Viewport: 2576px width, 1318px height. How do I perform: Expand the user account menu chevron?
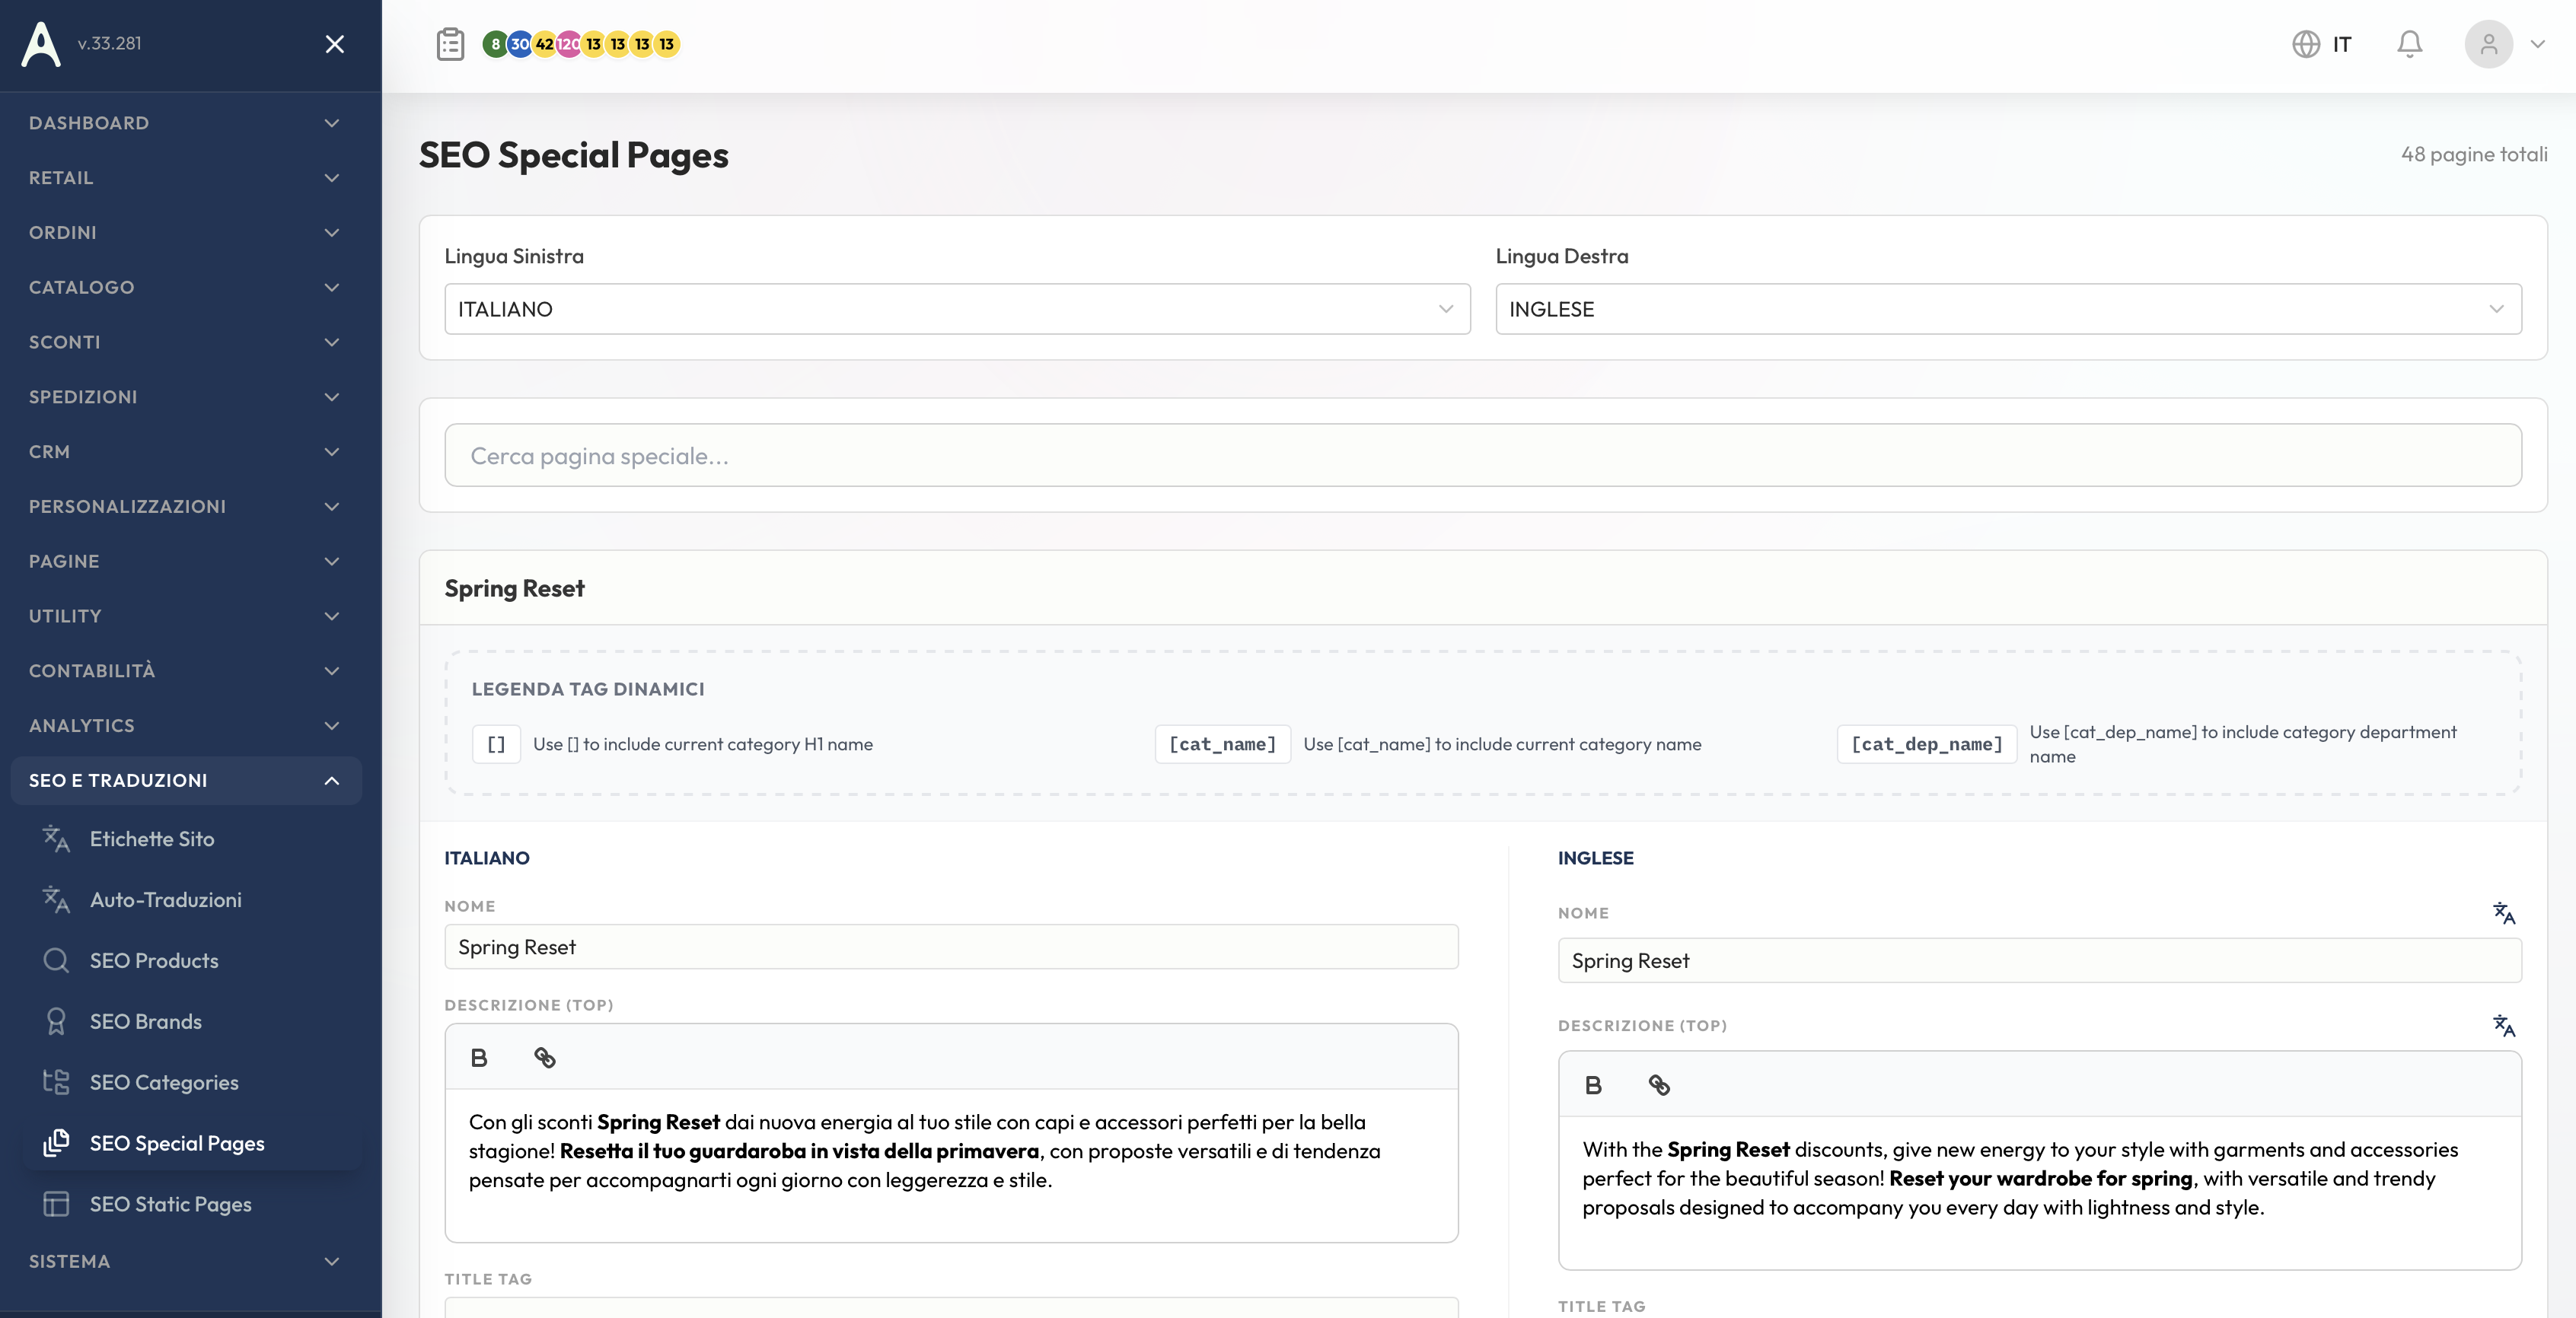point(2538,44)
